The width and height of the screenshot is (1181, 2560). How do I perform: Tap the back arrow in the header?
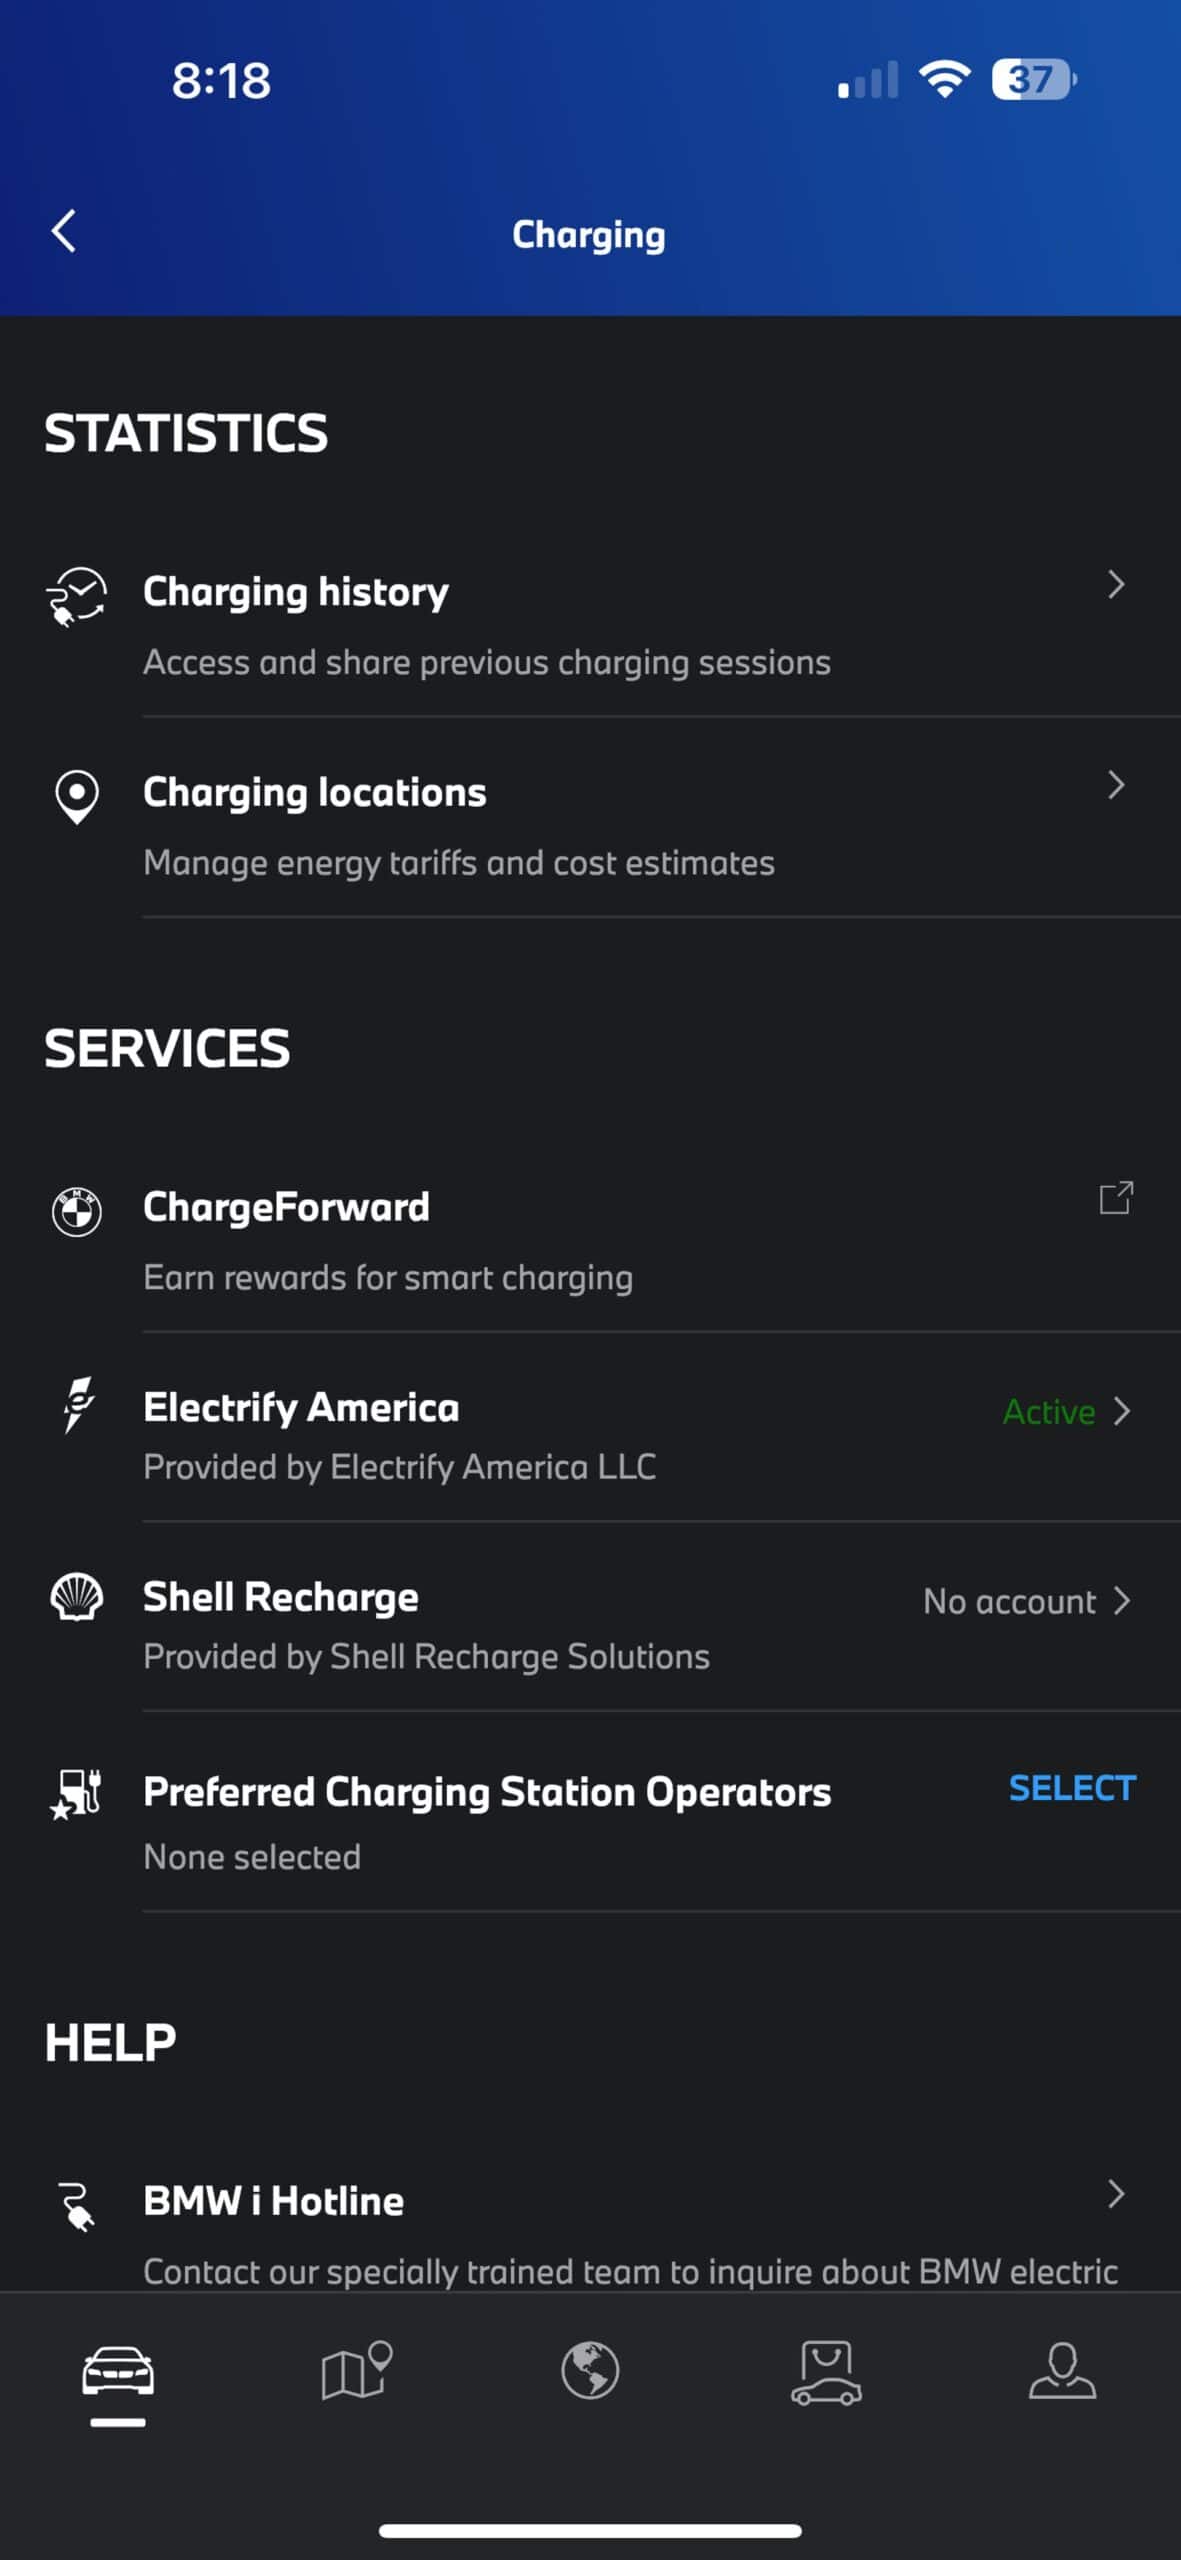point(64,232)
